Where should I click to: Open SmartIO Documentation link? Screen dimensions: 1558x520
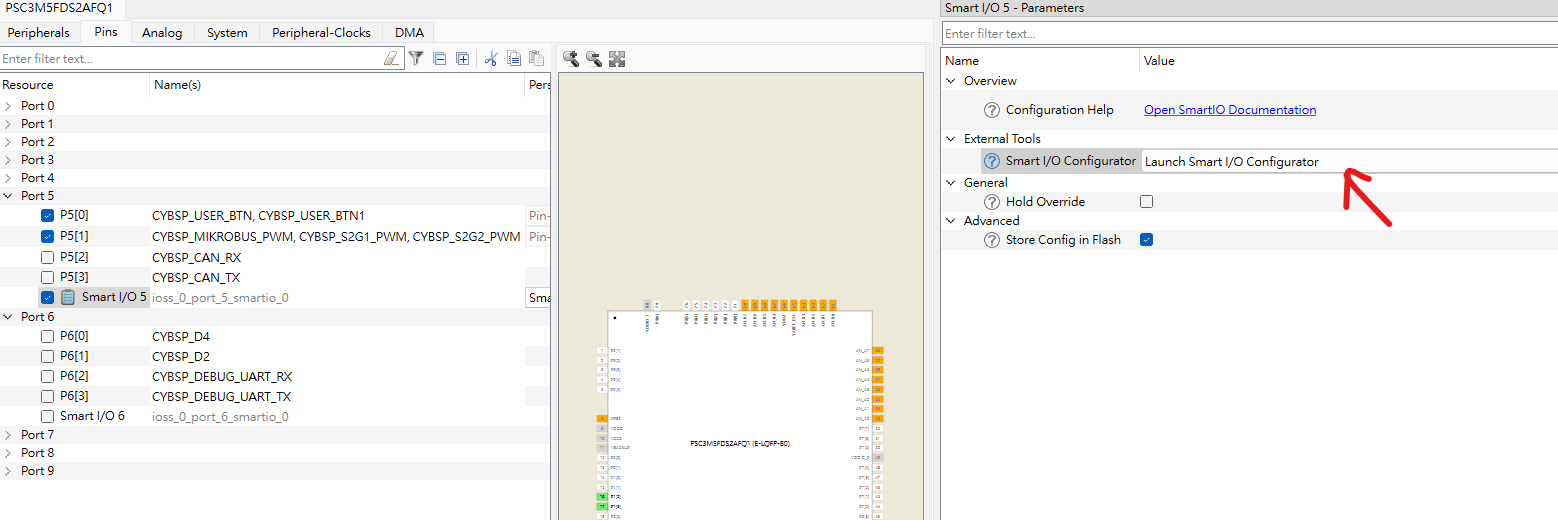[x=1229, y=110]
